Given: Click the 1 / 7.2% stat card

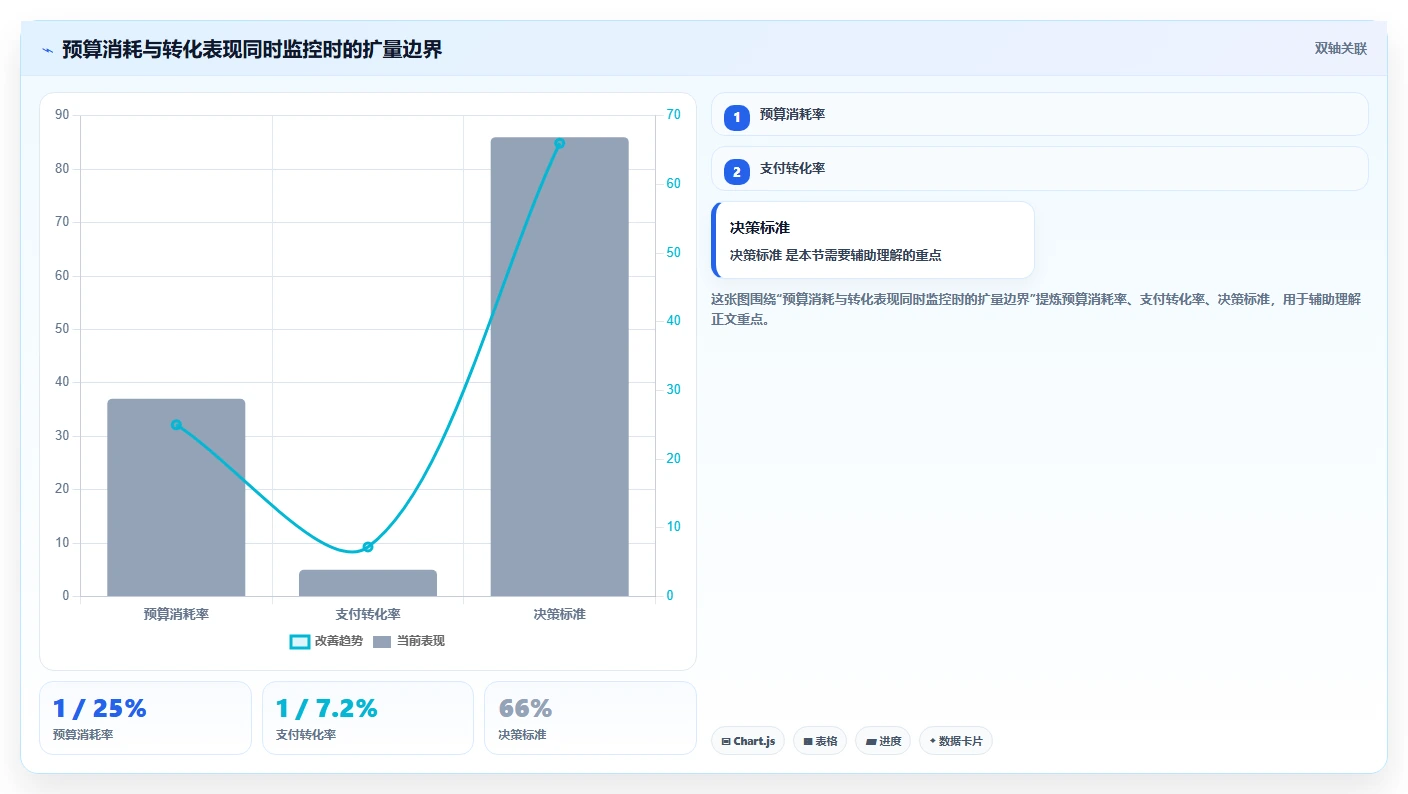Looking at the screenshot, I should pos(368,718).
